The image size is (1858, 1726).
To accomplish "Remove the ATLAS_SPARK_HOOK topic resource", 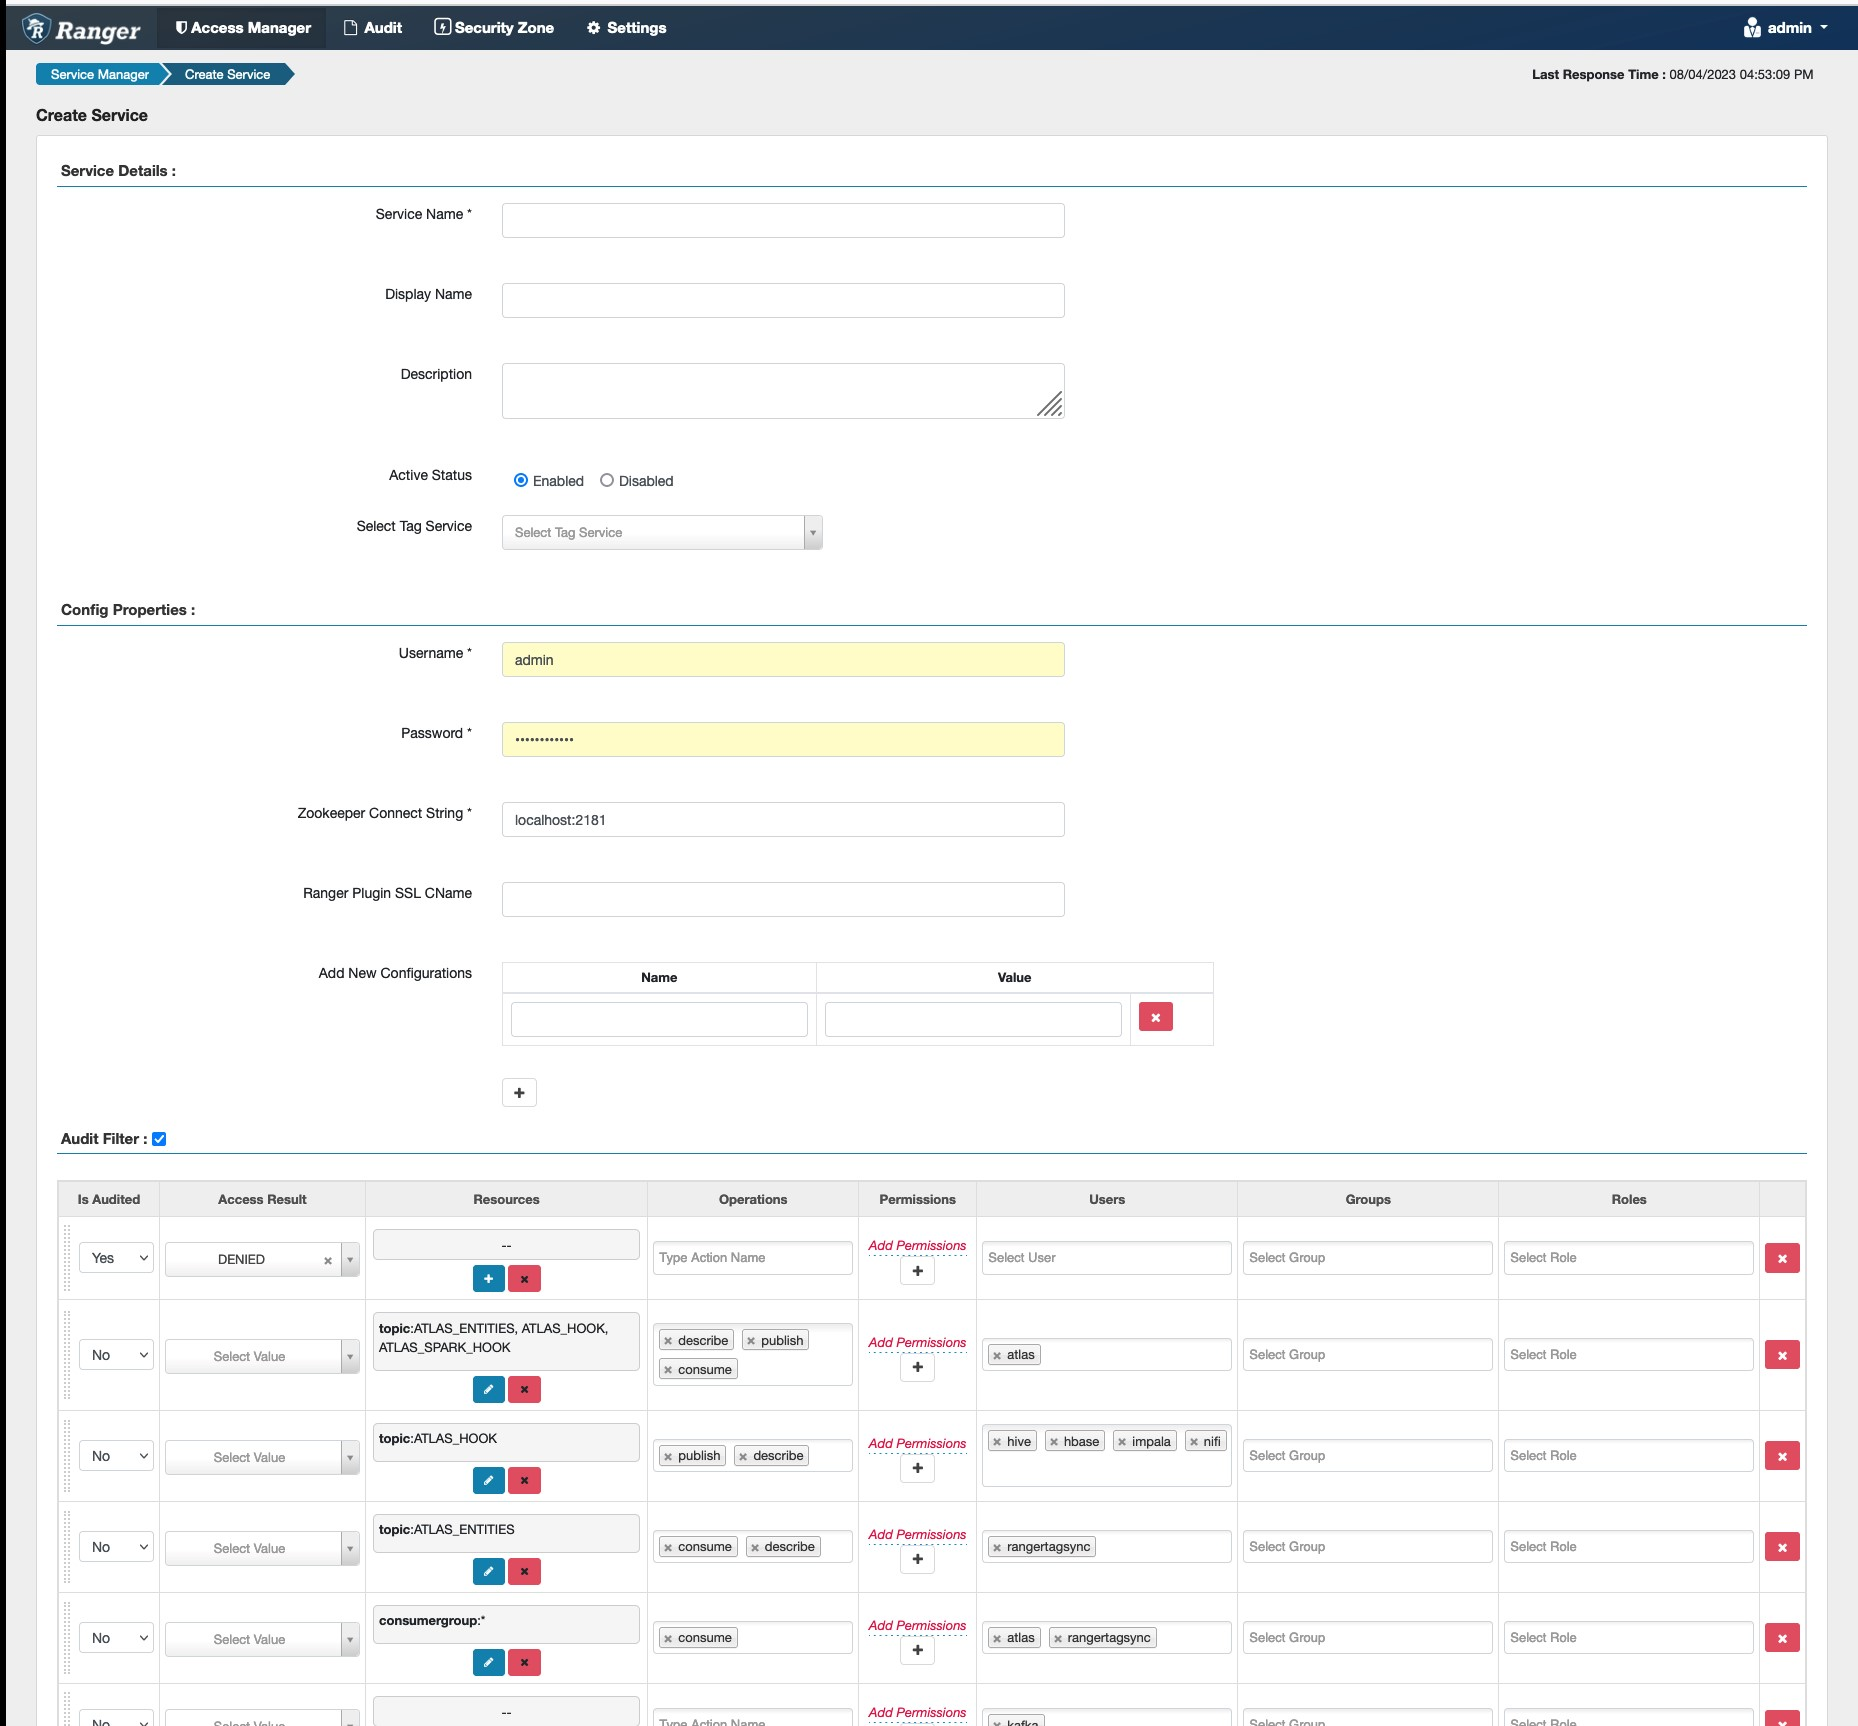I will 524,1389.
